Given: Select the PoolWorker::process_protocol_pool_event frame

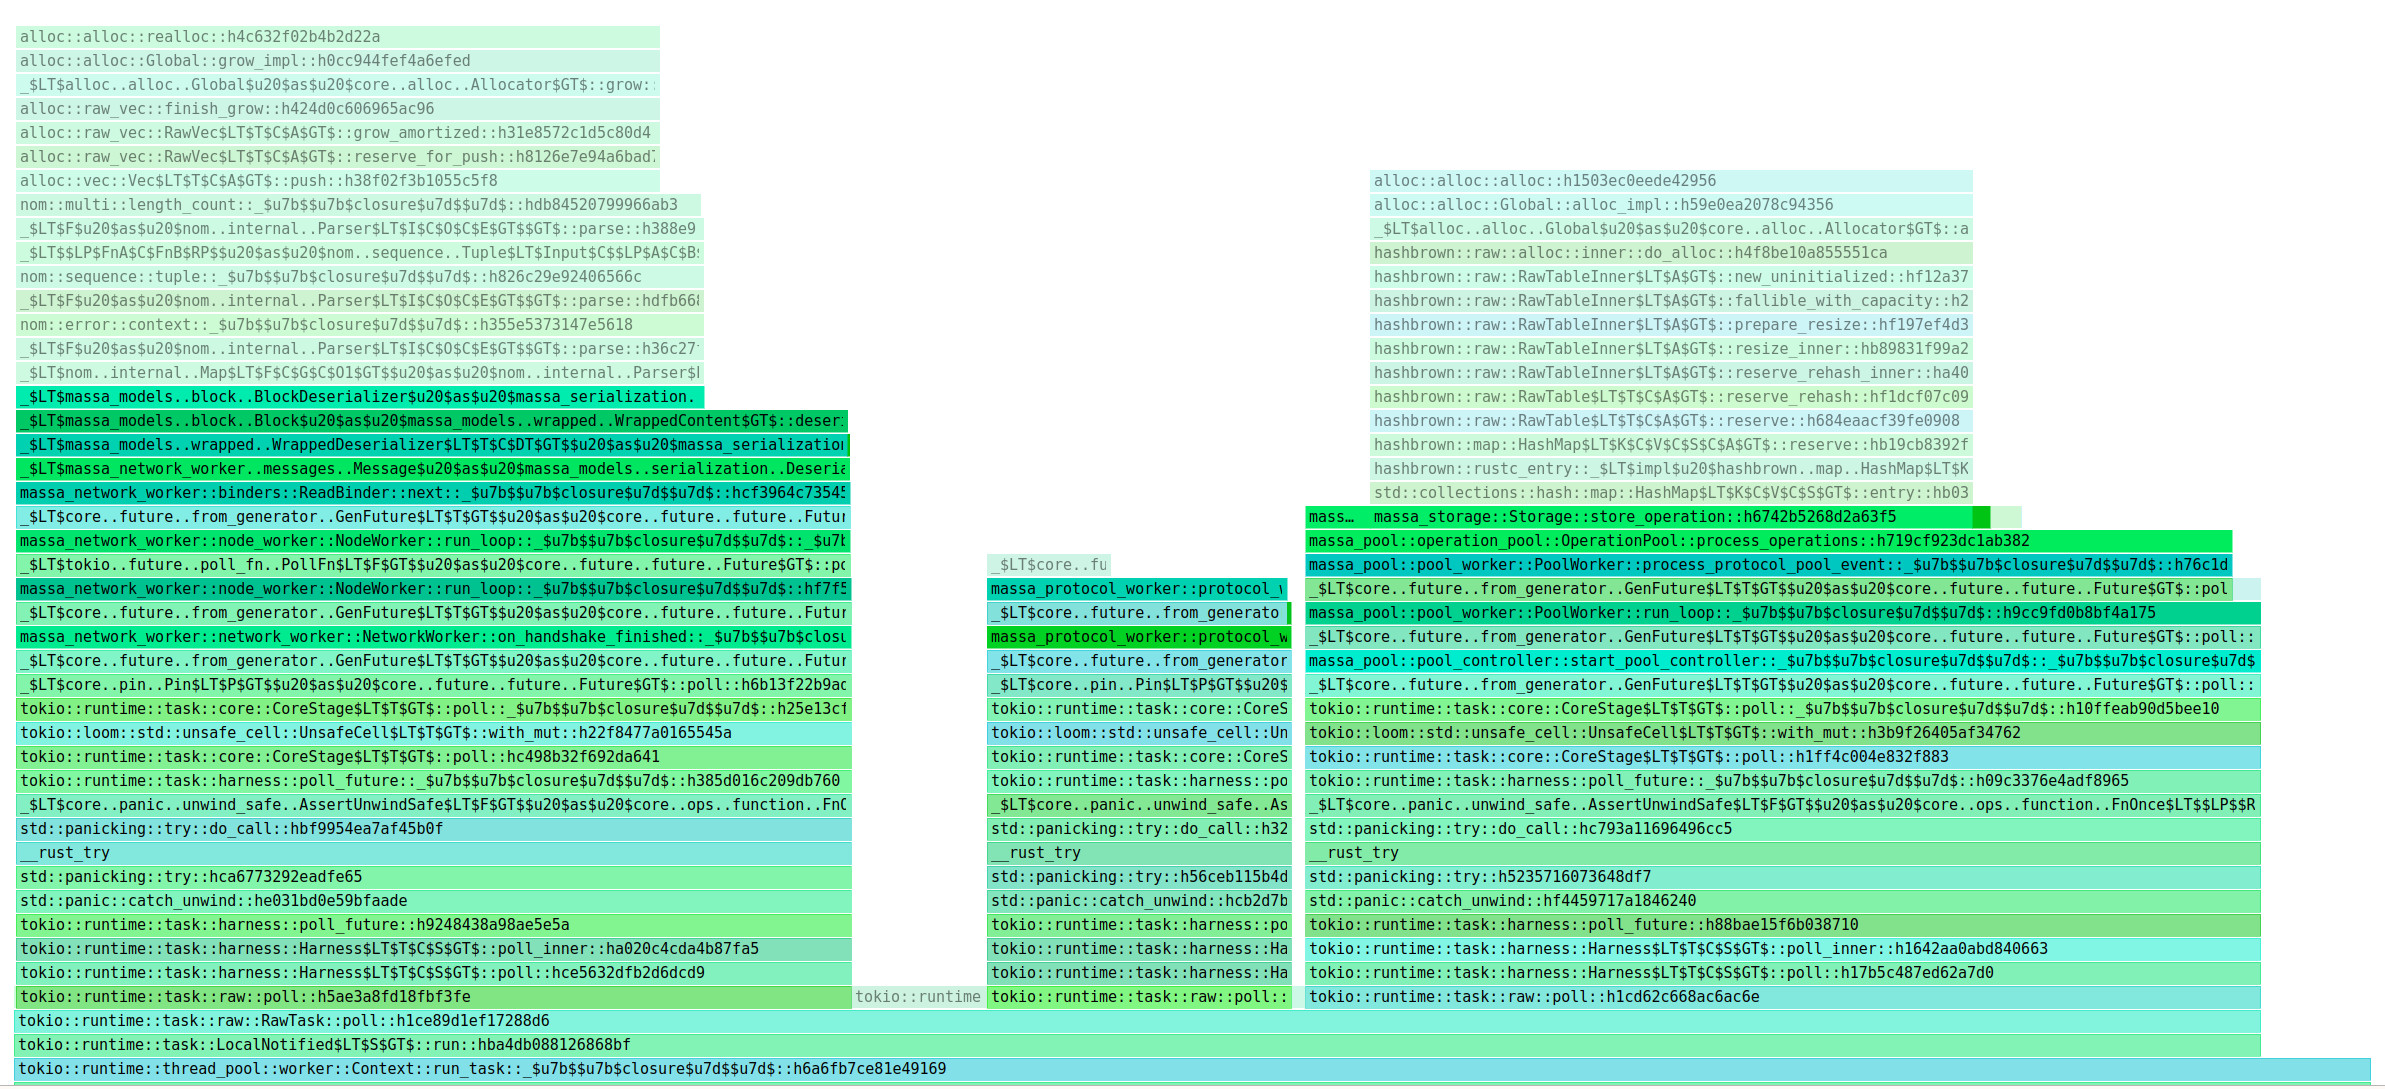Looking at the screenshot, I should [1768, 565].
